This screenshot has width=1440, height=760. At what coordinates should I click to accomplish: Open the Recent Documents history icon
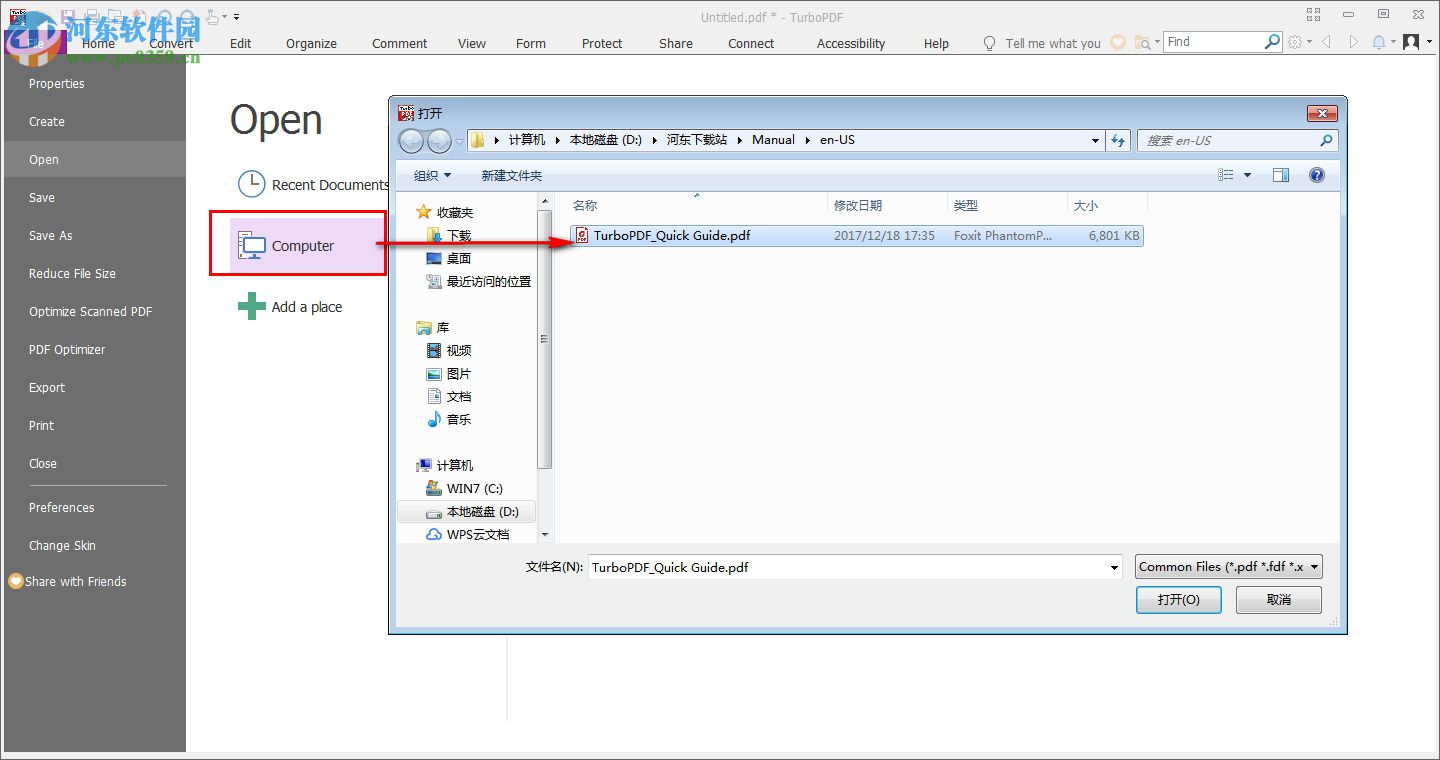(x=251, y=184)
